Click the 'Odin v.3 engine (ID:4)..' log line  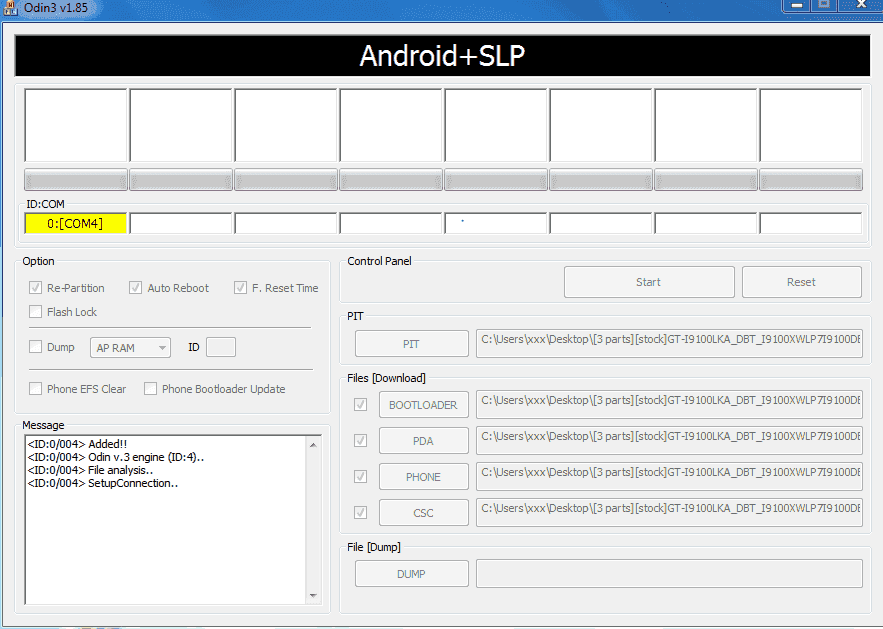click(x=115, y=457)
